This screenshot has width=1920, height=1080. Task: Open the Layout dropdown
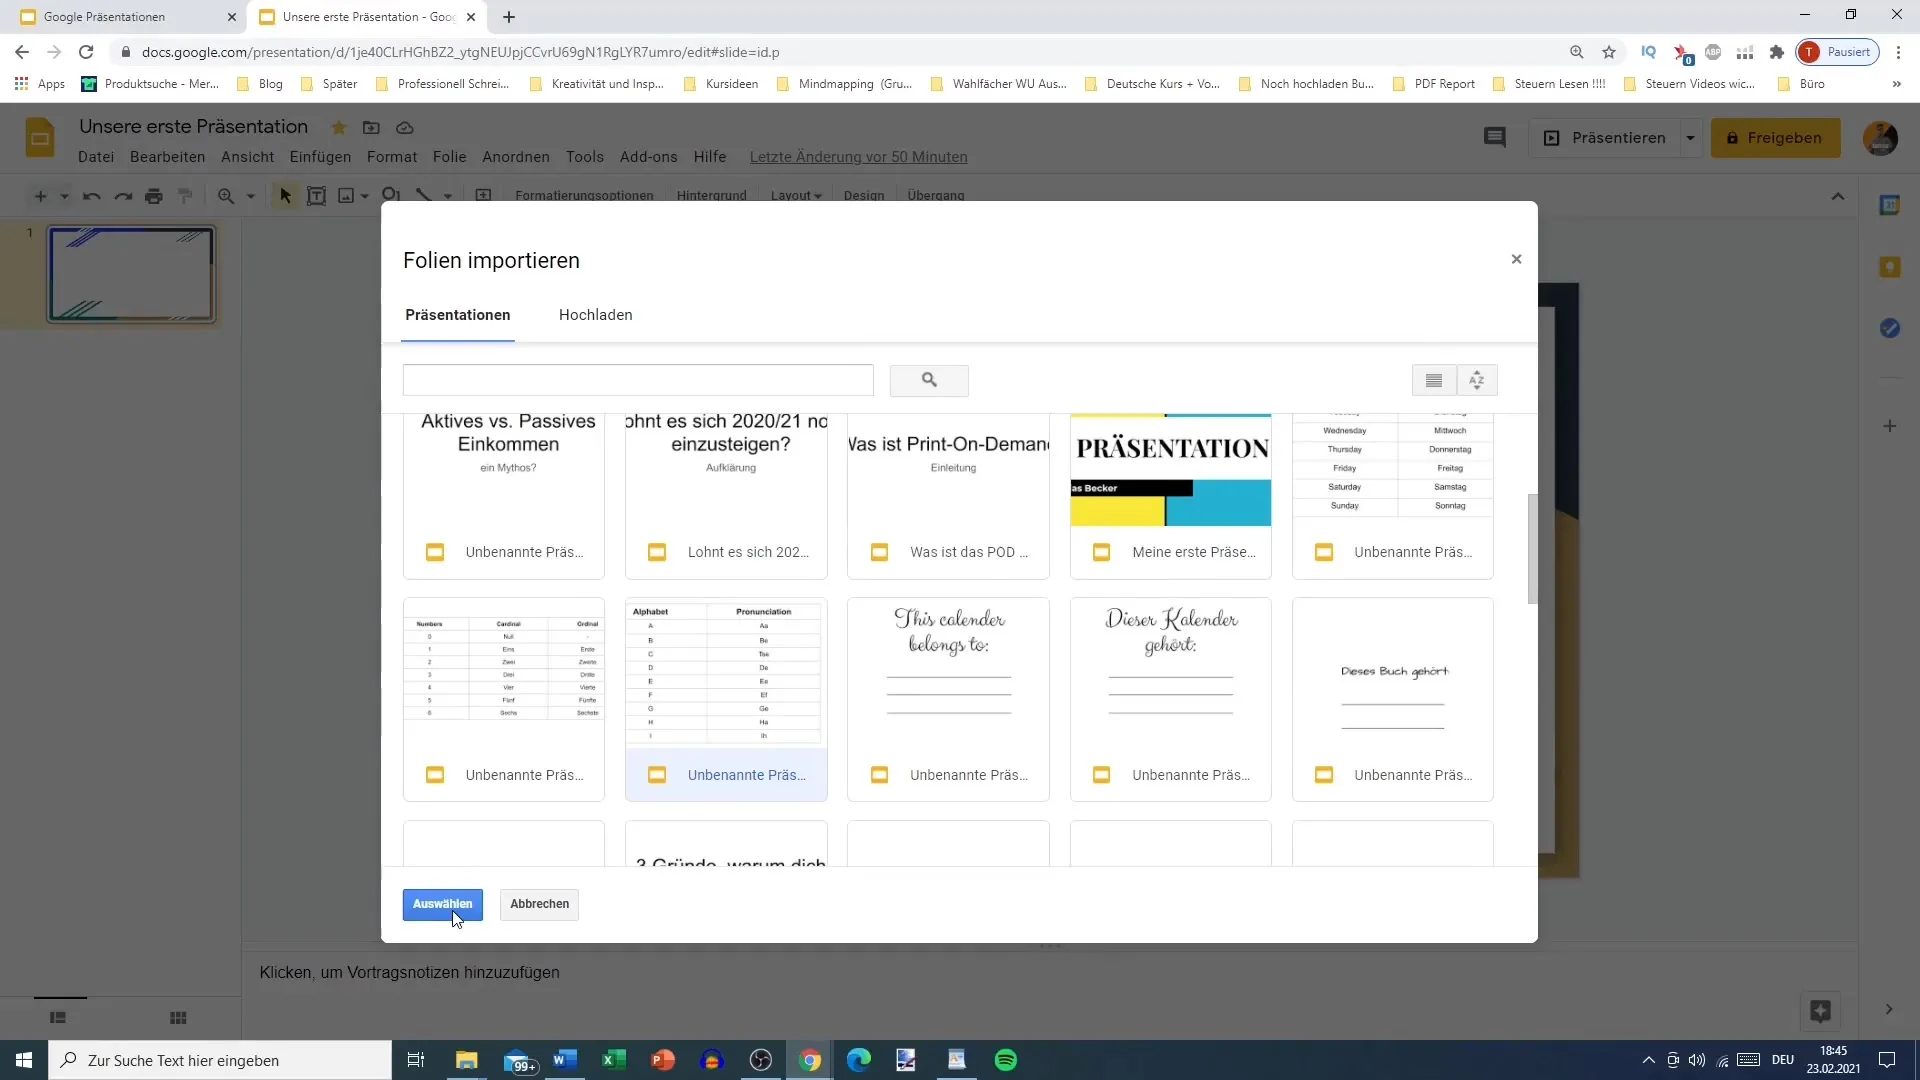coord(796,196)
